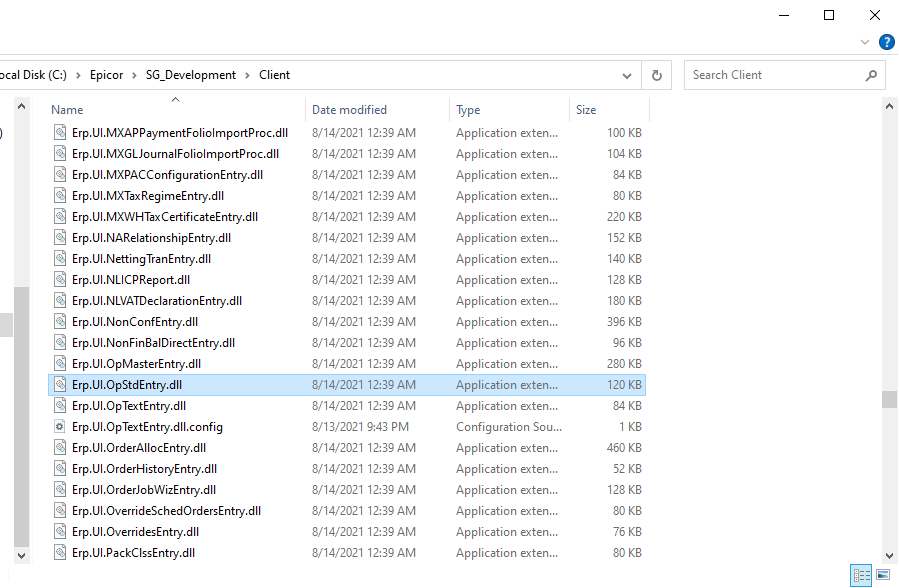Sort files by the Type column
899x588 pixels.
468,110
